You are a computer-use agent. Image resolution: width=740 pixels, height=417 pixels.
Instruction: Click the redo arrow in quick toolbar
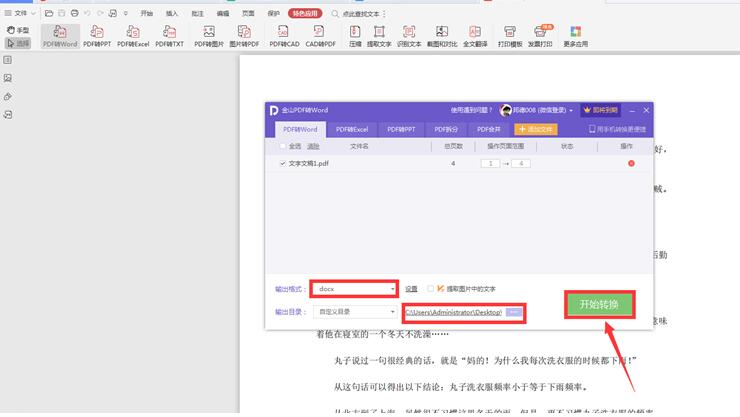click(x=100, y=13)
